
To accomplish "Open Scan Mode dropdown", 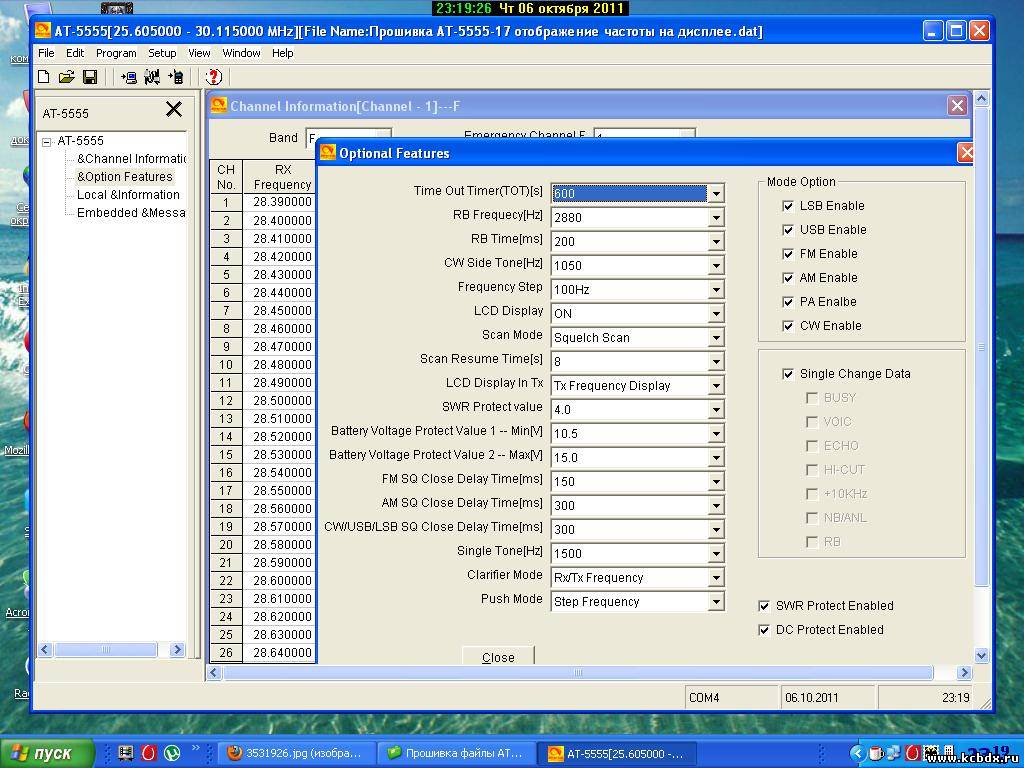I will [716, 338].
